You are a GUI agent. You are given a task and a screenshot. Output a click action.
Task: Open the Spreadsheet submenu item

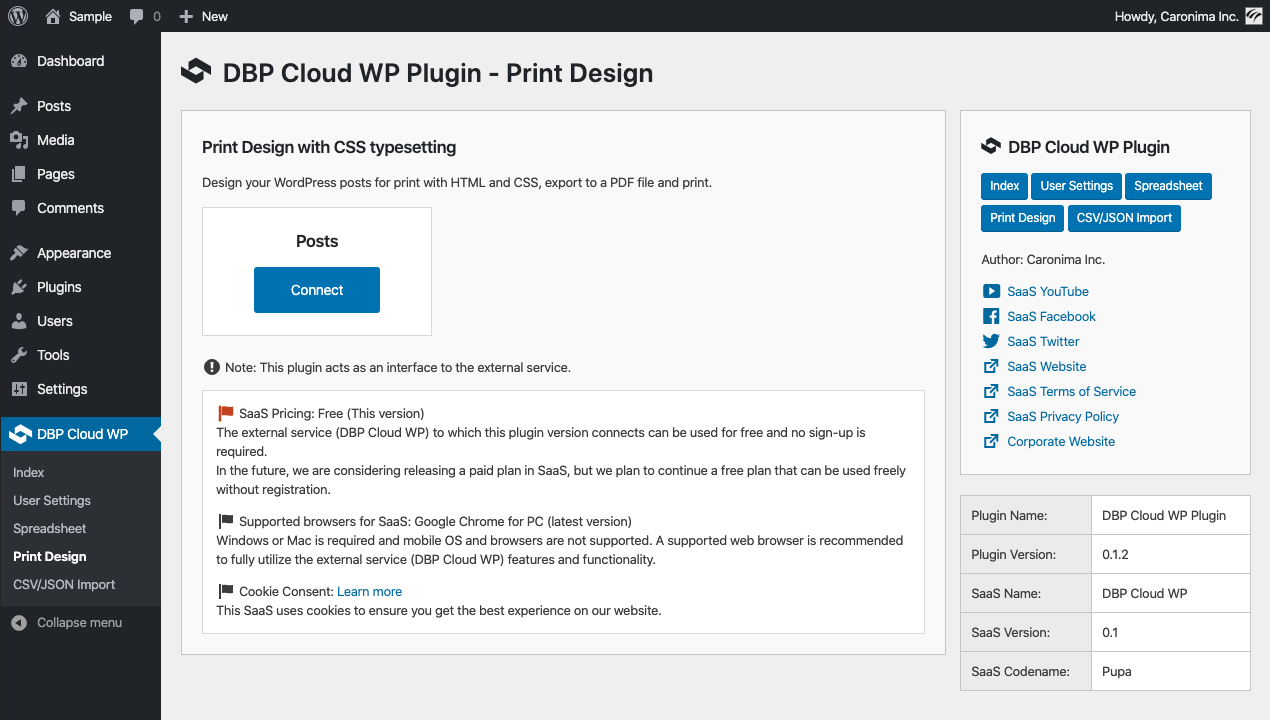pos(50,528)
